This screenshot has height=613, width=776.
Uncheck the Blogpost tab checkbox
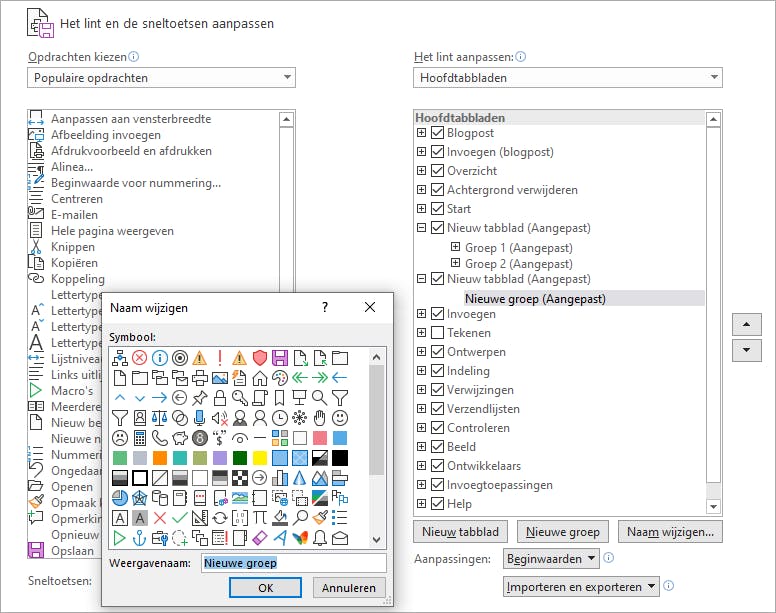[437, 133]
